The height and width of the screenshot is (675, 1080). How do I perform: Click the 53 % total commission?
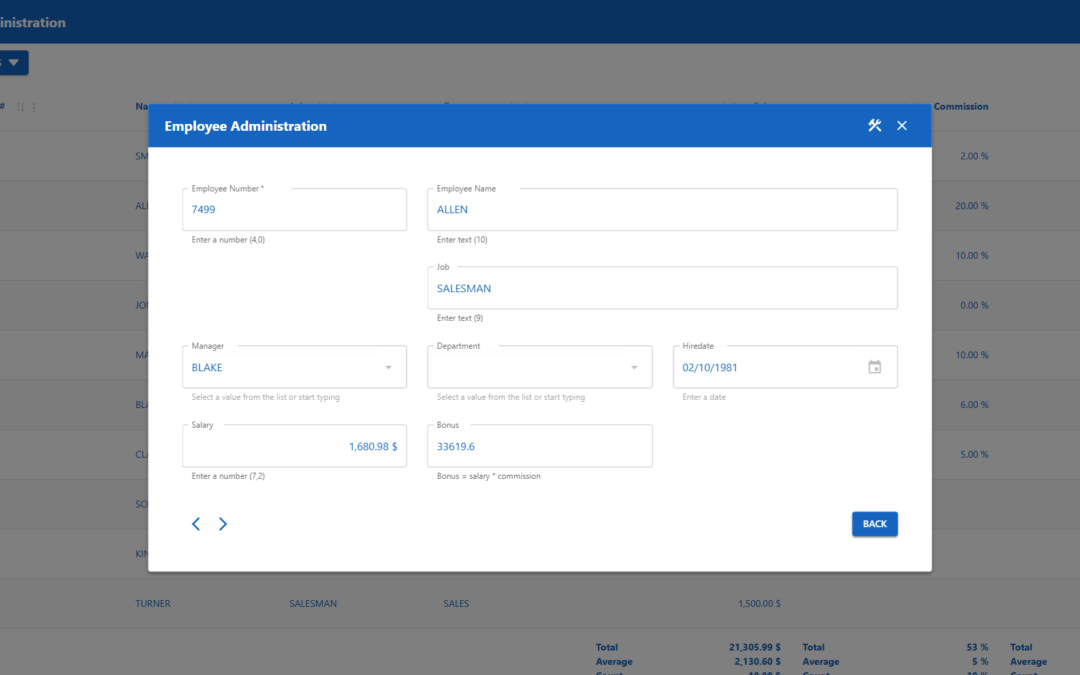click(977, 647)
